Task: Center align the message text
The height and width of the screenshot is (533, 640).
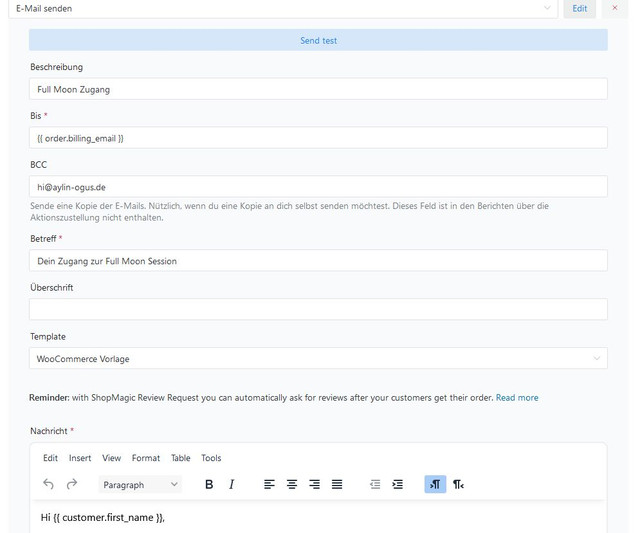Action: tap(292, 484)
